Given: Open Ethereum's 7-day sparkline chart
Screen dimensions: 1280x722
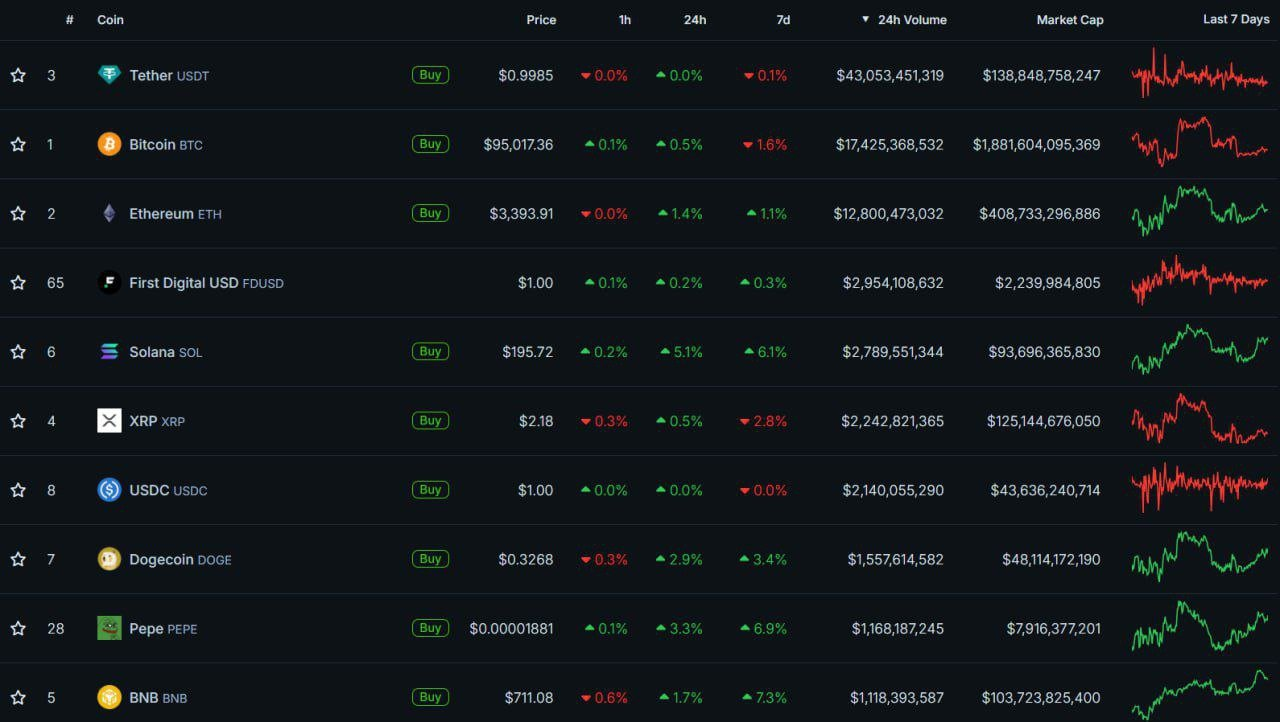Looking at the screenshot, I should (x=1200, y=211).
